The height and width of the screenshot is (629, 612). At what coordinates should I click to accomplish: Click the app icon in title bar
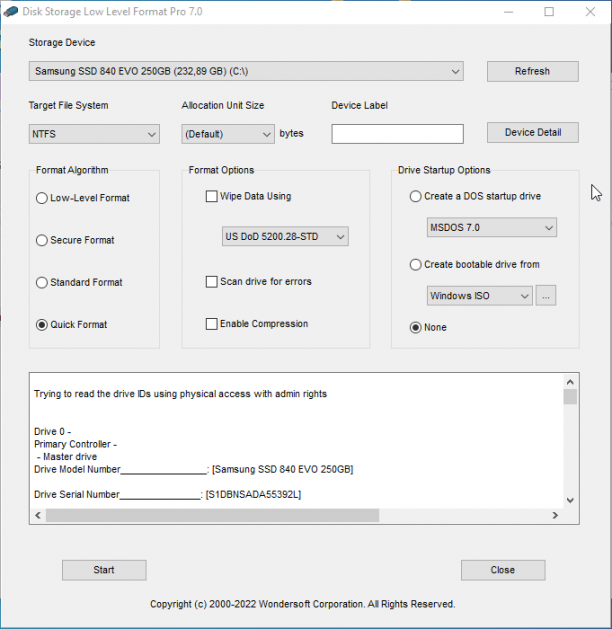11,11
